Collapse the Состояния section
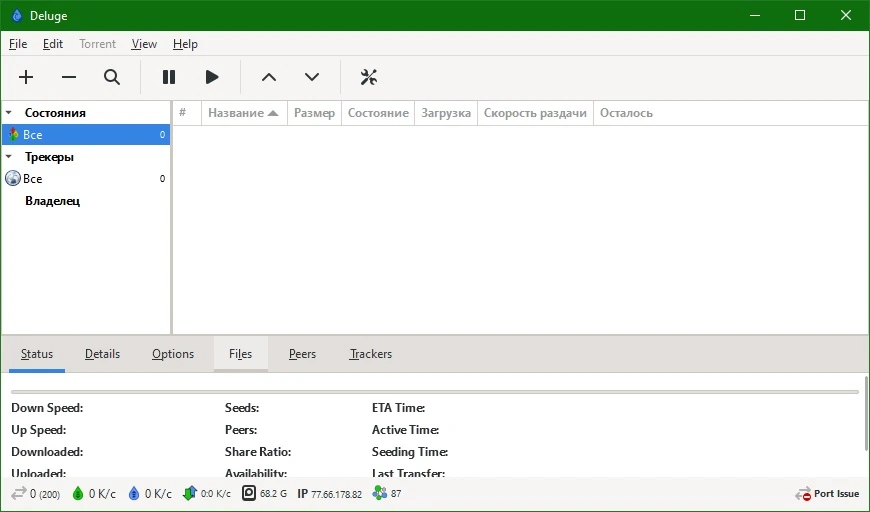The width and height of the screenshot is (870, 512). pos(9,113)
